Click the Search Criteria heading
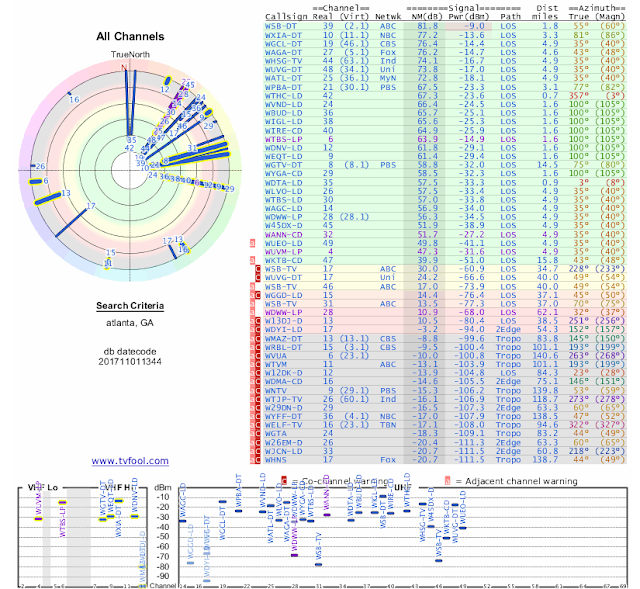The image size is (640, 589). (x=130, y=306)
